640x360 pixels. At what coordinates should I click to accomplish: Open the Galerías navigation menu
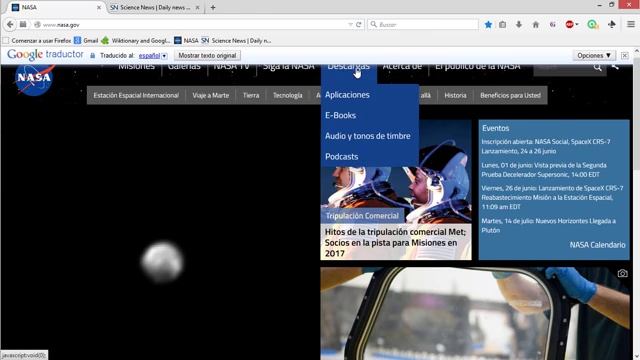pos(184,67)
